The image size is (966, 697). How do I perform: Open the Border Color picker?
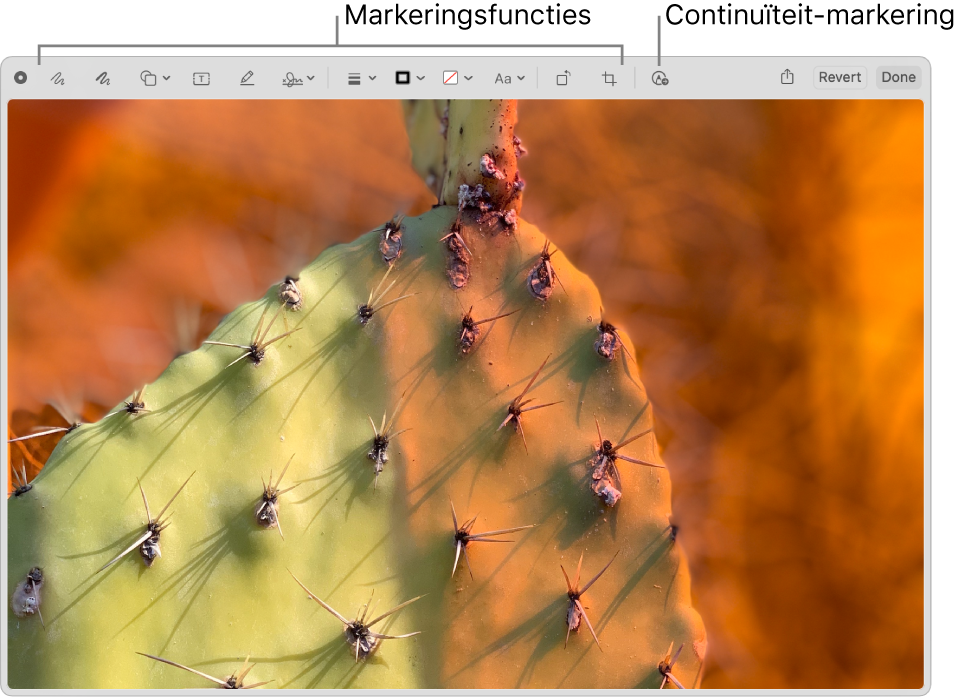pyautogui.click(x=410, y=78)
